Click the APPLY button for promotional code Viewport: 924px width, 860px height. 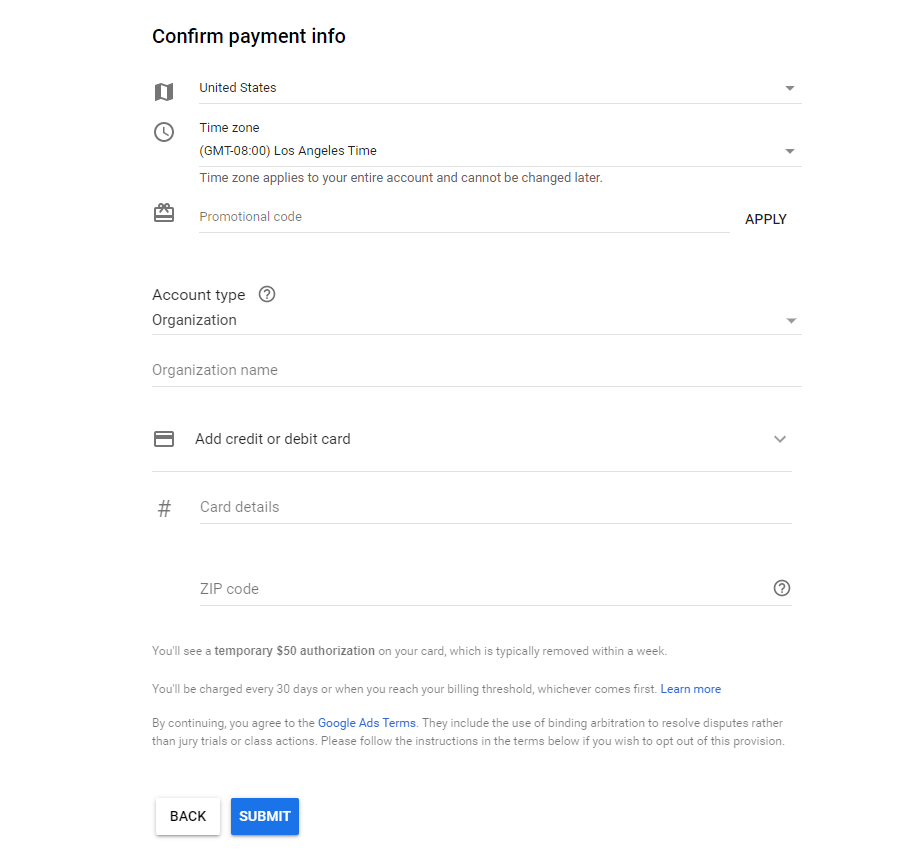[766, 219]
